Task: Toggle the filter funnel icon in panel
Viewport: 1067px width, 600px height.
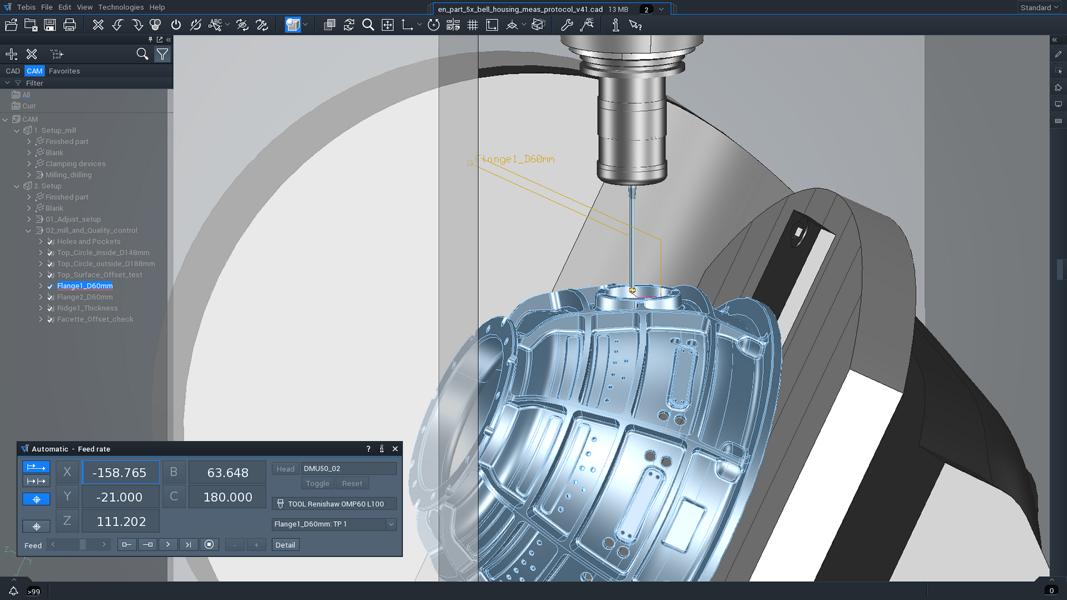Action: pyautogui.click(x=162, y=54)
